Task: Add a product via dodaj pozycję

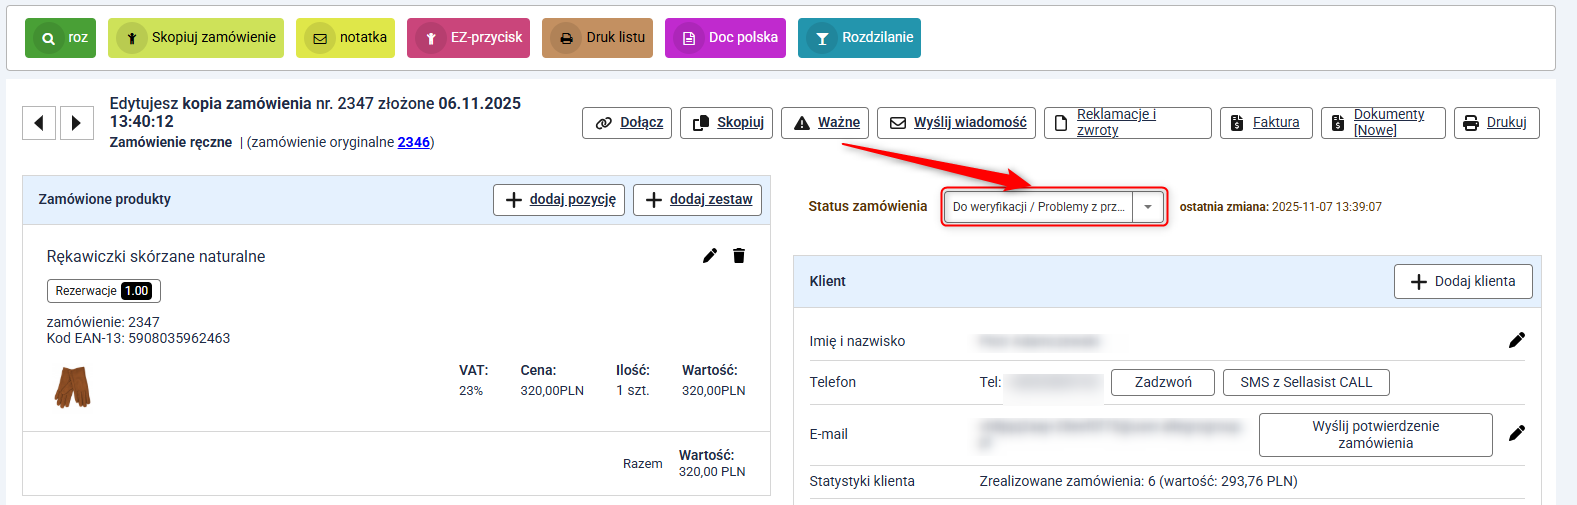Action: click(559, 200)
